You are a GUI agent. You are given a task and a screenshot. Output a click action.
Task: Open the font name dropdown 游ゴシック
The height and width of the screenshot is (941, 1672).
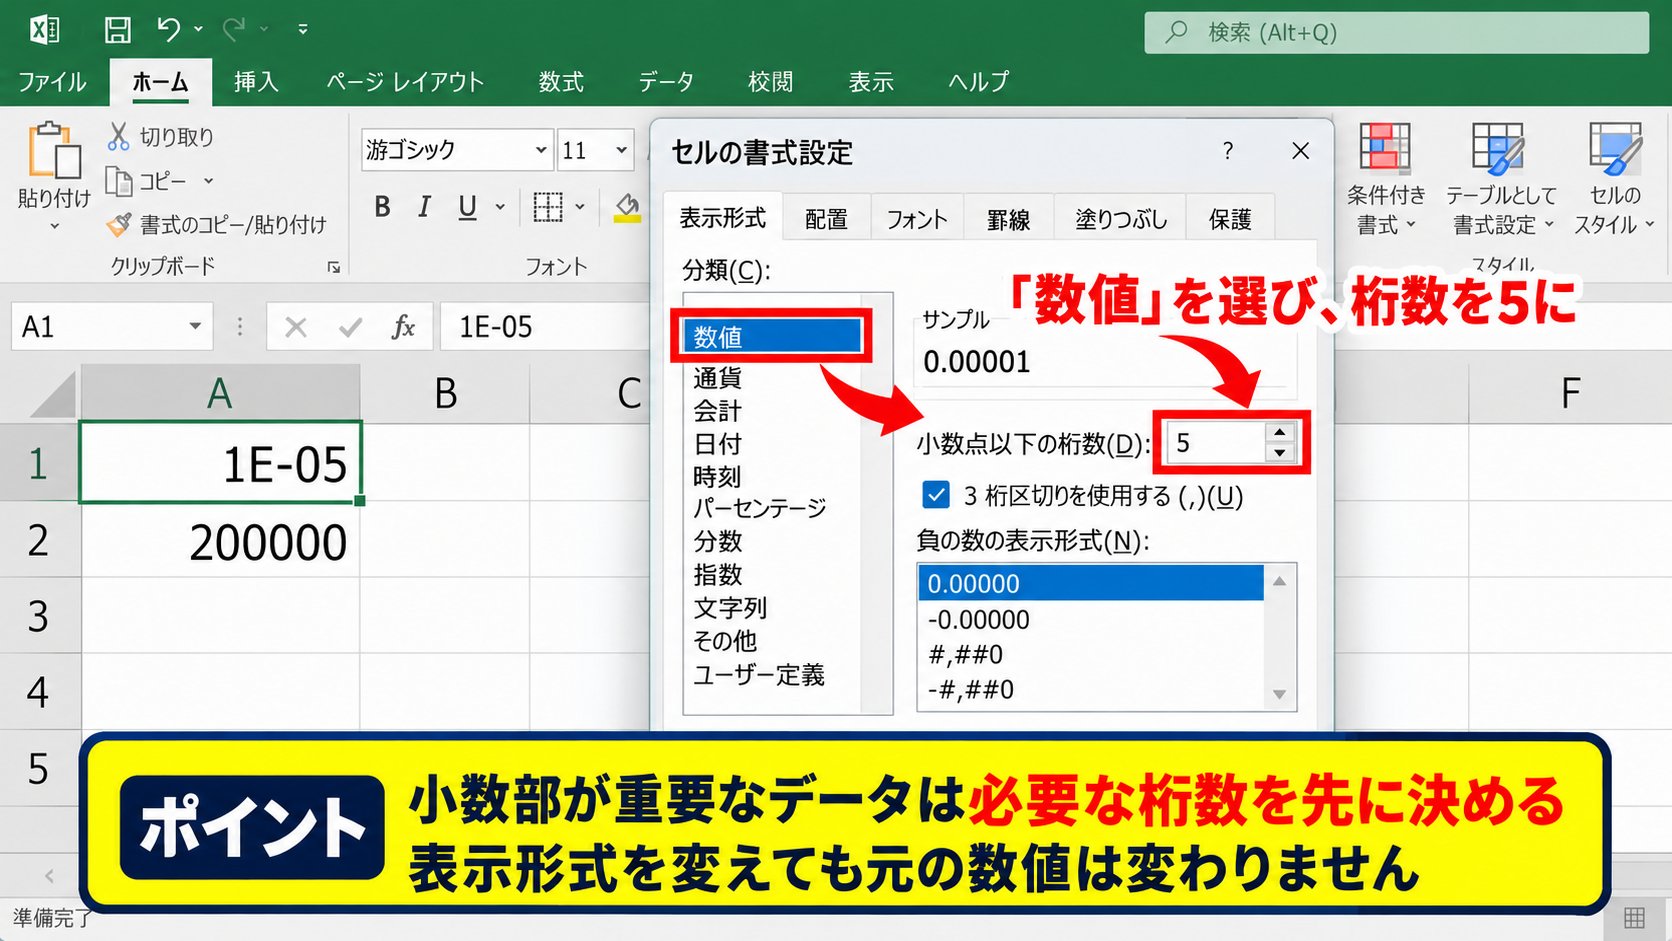pyautogui.click(x=541, y=150)
